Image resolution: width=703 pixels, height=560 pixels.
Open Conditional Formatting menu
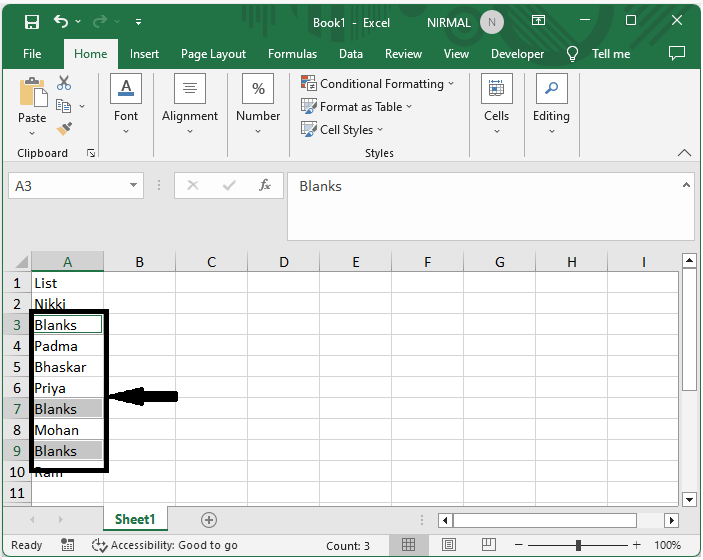[x=378, y=83]
